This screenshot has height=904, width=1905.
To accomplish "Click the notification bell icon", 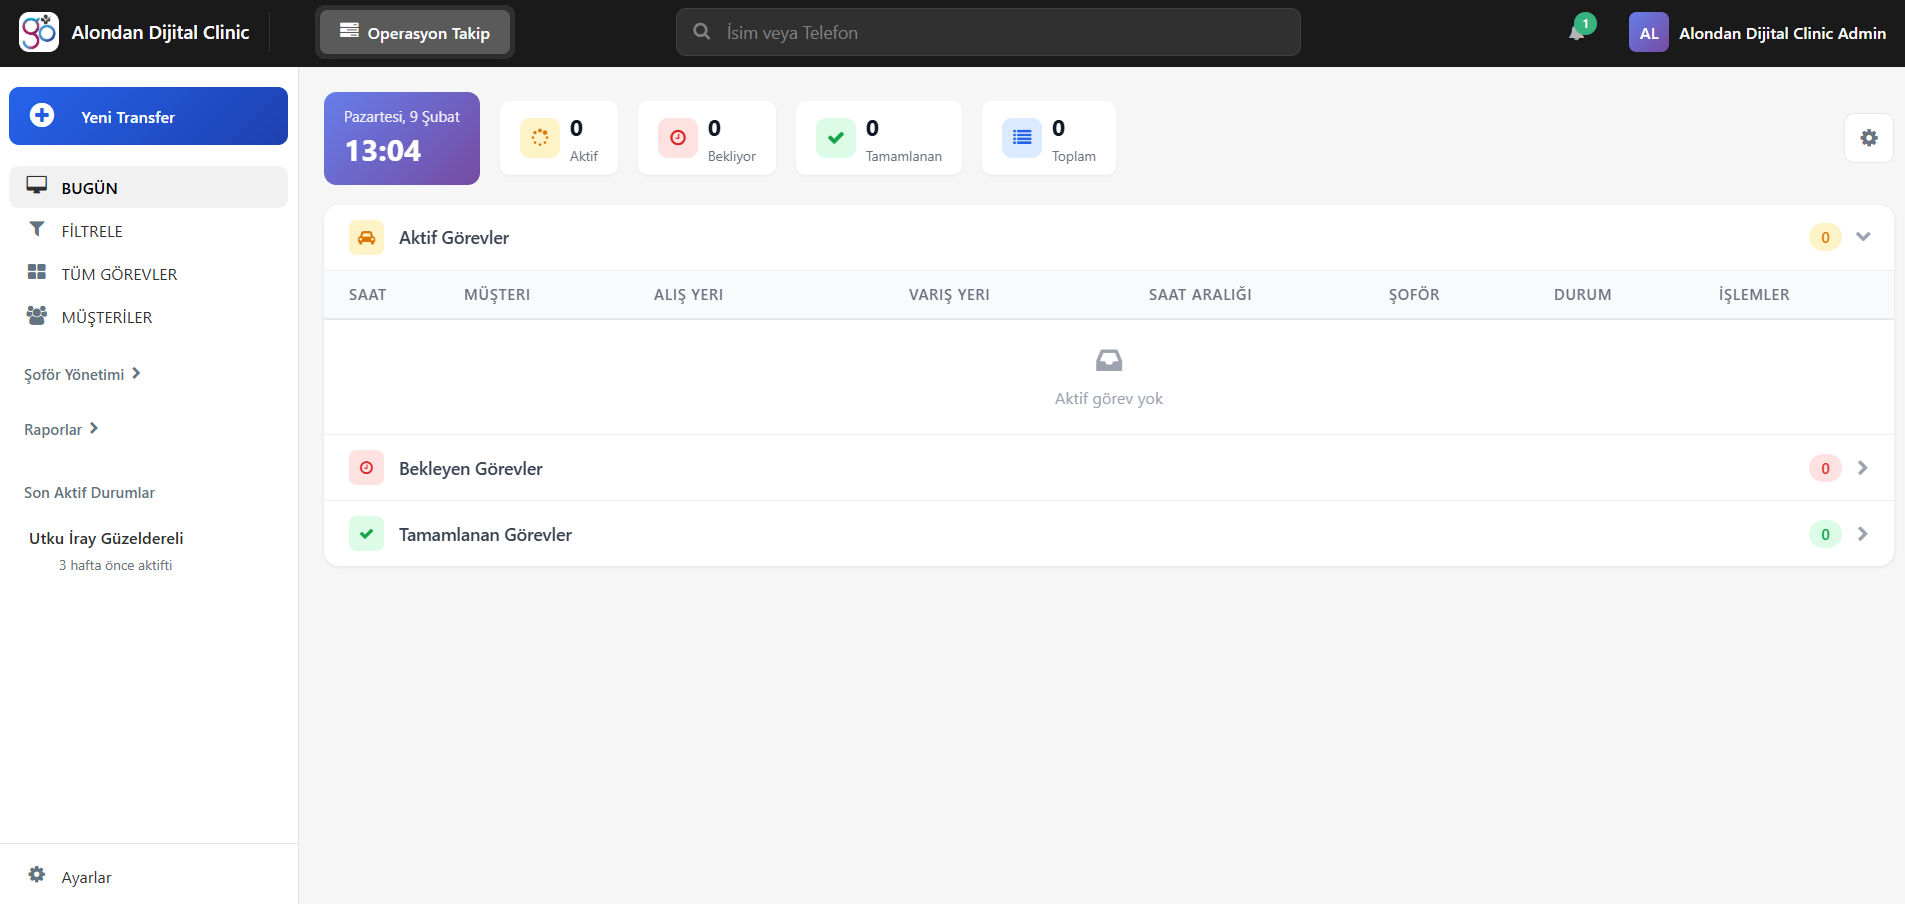I will pos(1576,33).
